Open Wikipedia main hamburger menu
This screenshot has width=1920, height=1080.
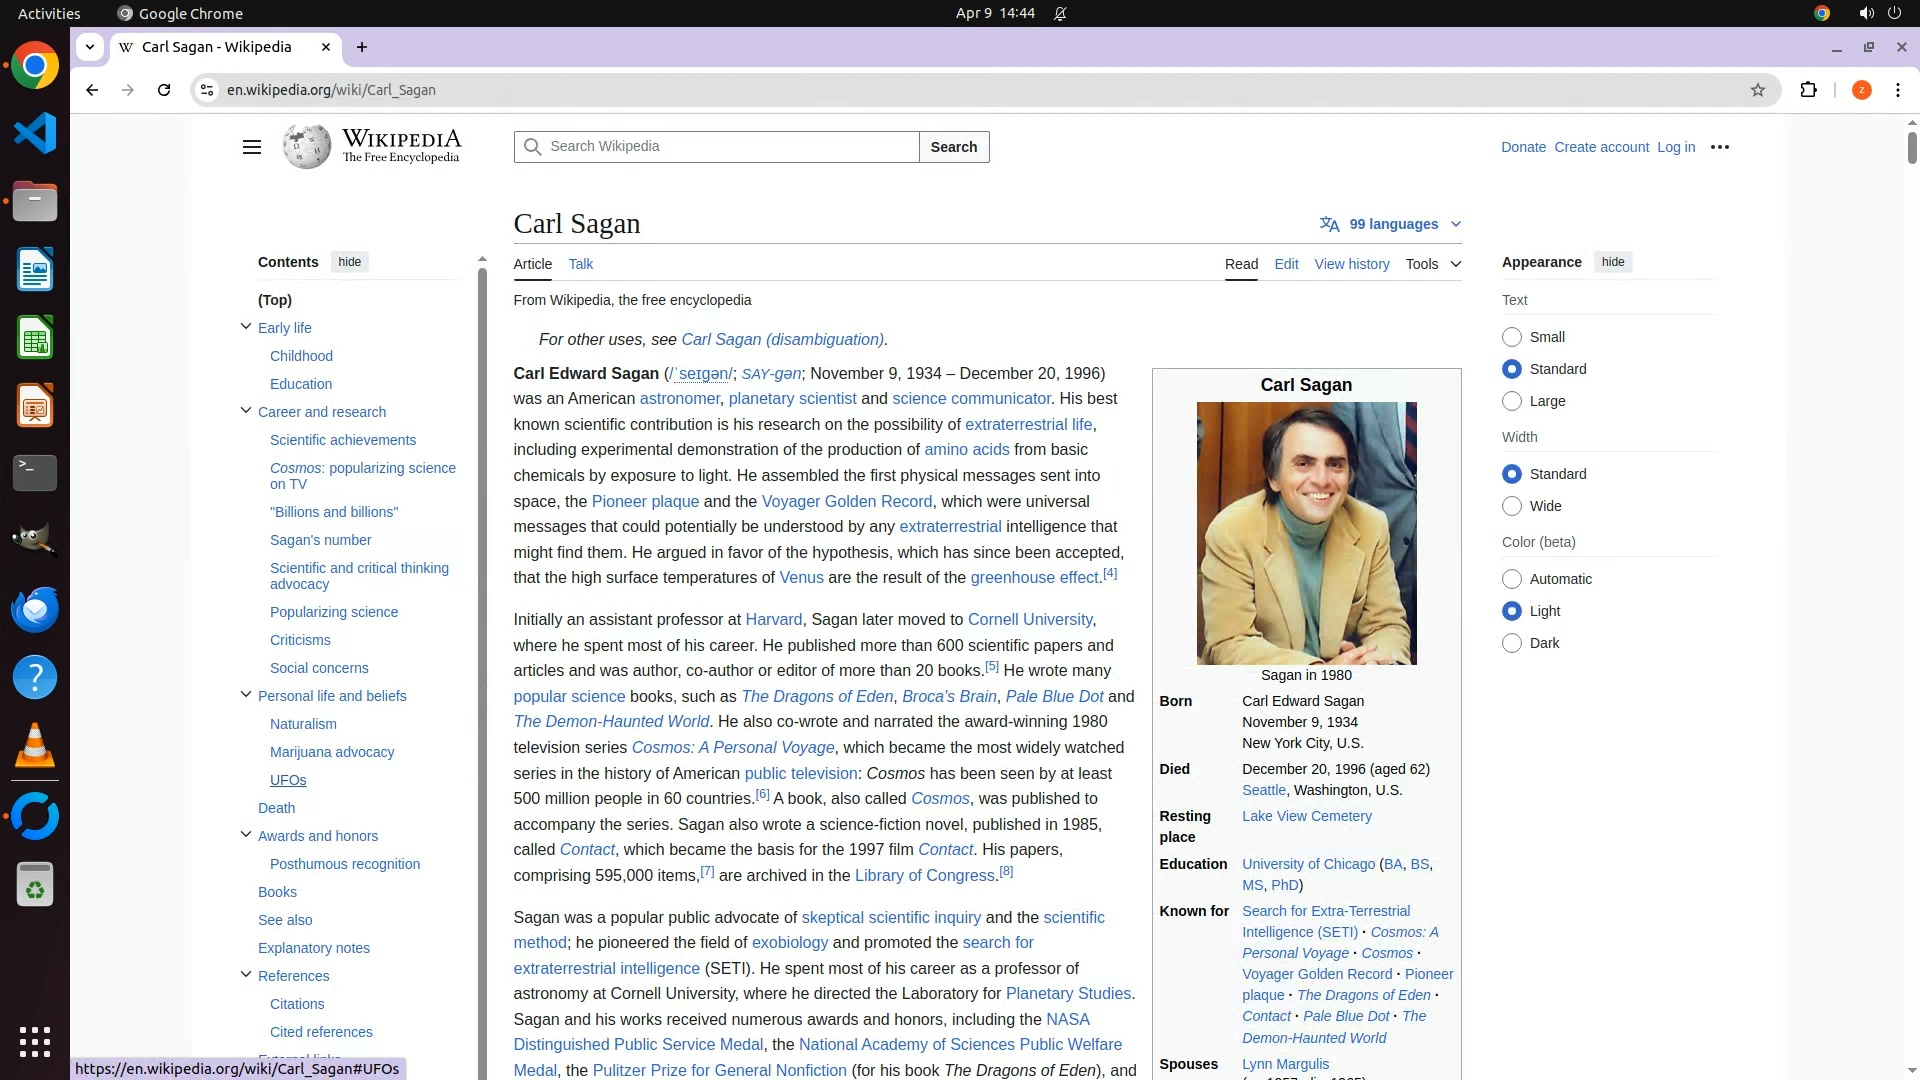coord(251,147)
